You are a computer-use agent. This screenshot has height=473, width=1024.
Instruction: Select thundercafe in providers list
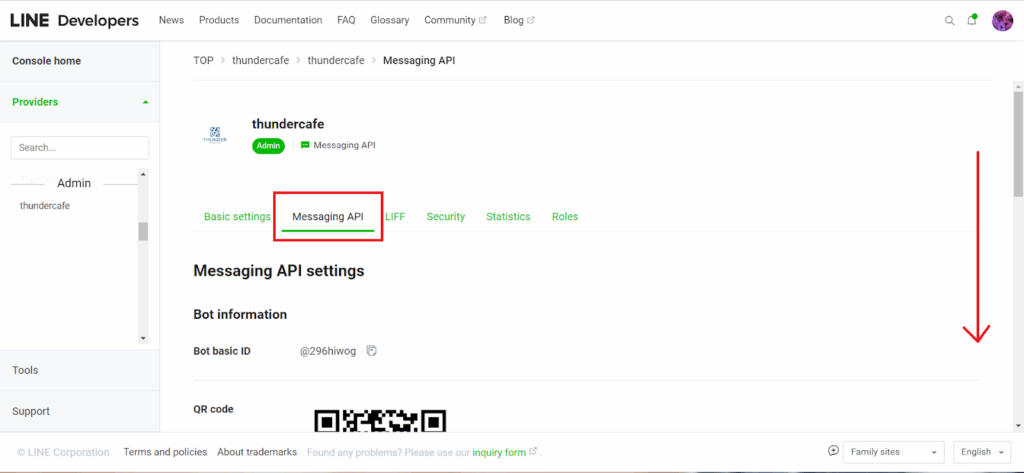(45, 206)
